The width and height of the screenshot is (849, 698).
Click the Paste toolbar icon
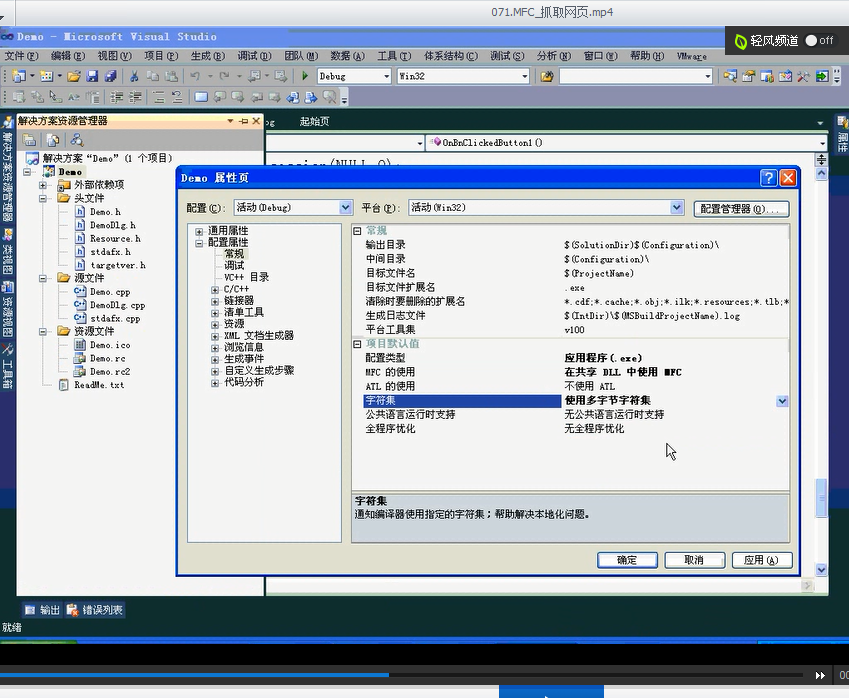(x=171, y=76)
